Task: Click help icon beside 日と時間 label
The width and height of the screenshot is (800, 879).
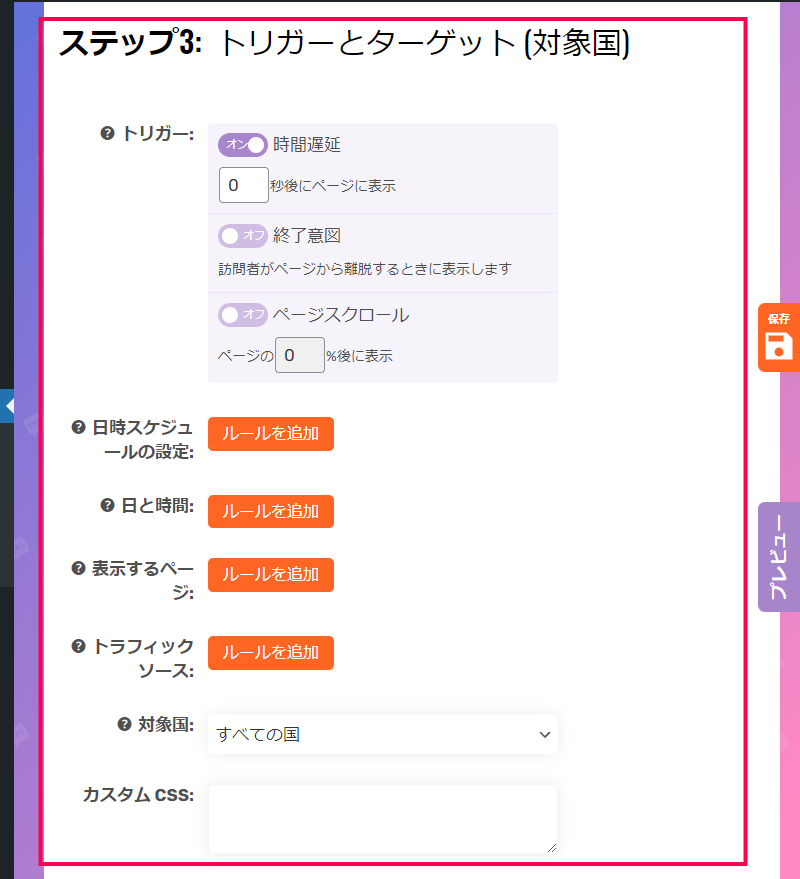Action: click(x=107, y=505)
